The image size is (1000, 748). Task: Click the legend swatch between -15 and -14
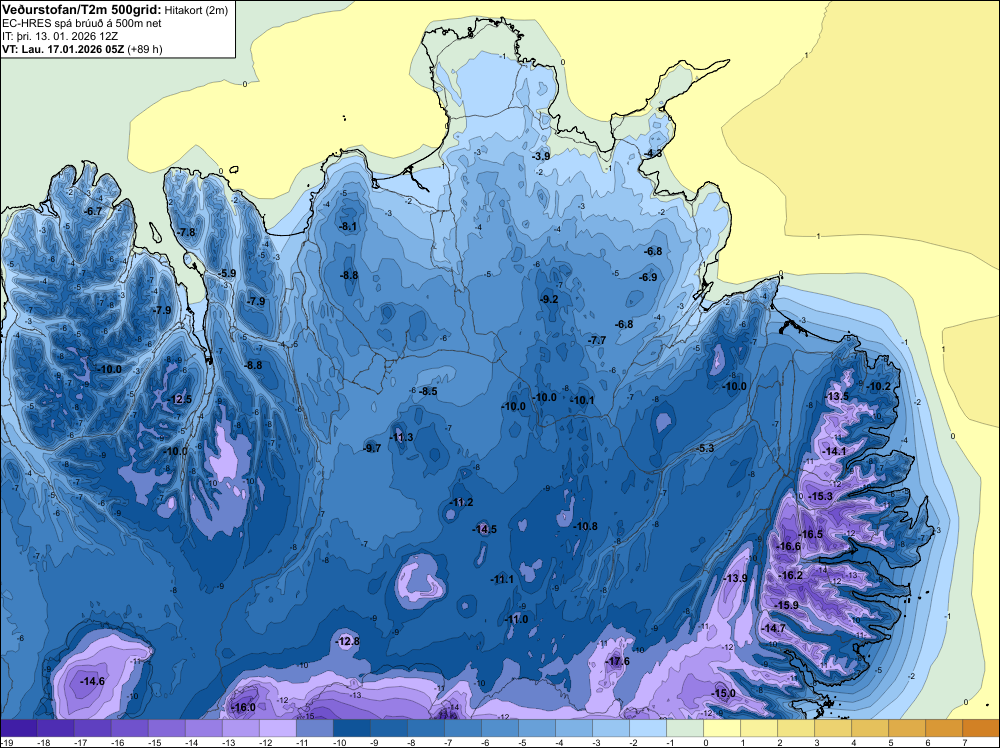[x=167, y=728]
